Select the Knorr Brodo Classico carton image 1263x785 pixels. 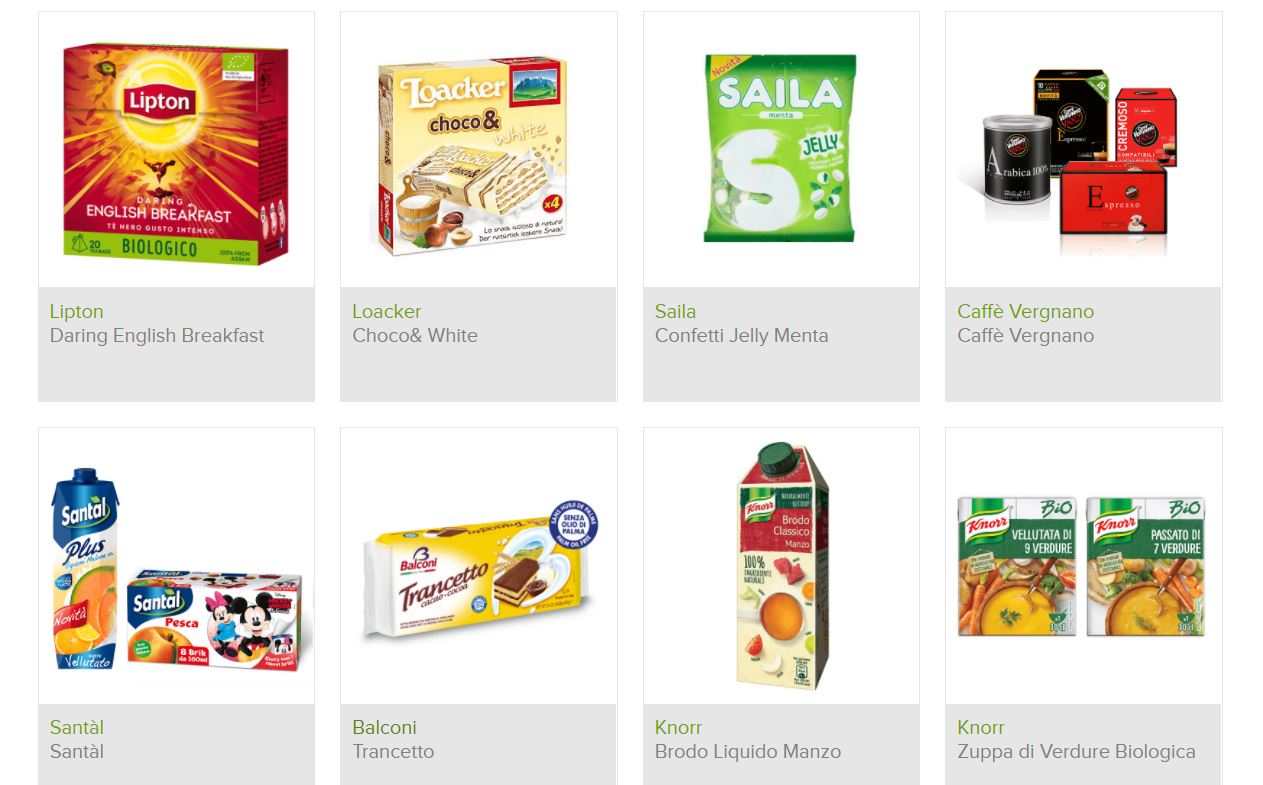[x=783, y=566]
